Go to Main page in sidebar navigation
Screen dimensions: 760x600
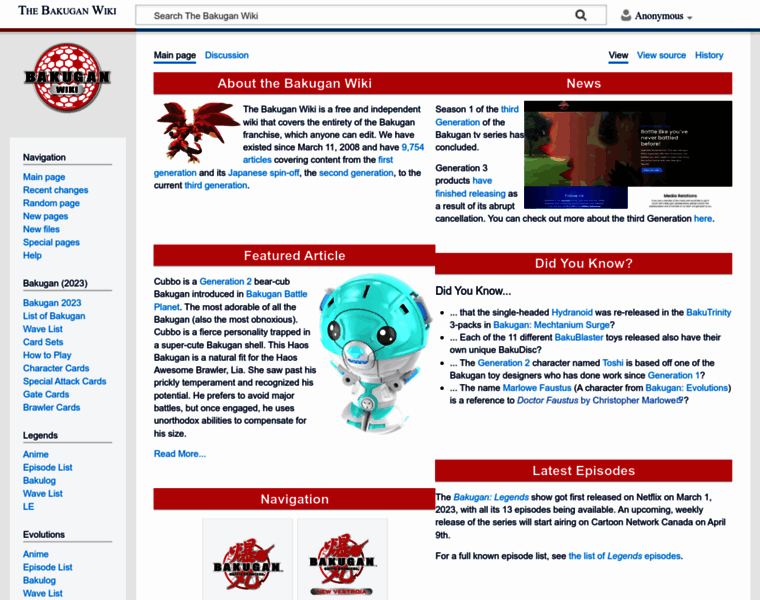pyautogui.click(x=44, y=177)
